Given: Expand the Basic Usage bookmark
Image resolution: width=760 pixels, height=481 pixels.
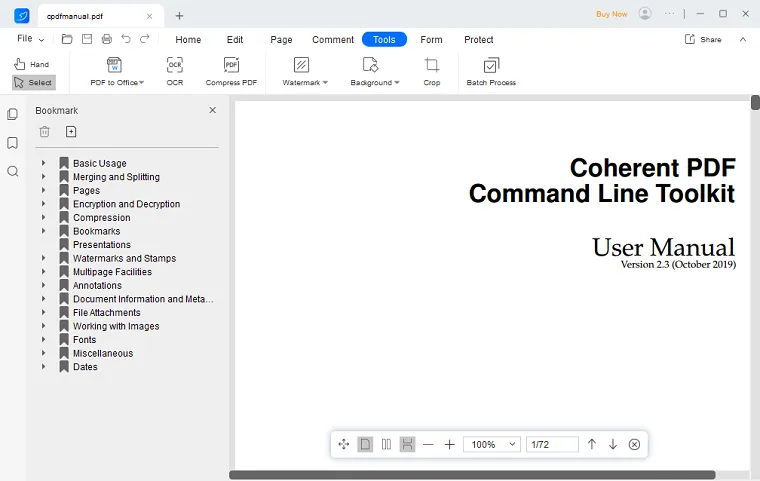Looking at the screenshot, I should [x=43, y=163].
